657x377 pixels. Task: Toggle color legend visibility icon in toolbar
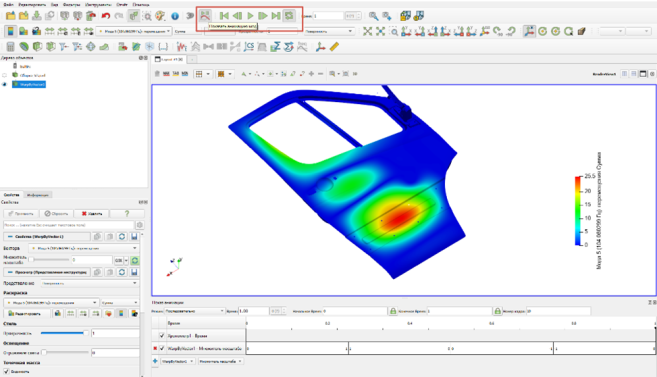point(10,31)
